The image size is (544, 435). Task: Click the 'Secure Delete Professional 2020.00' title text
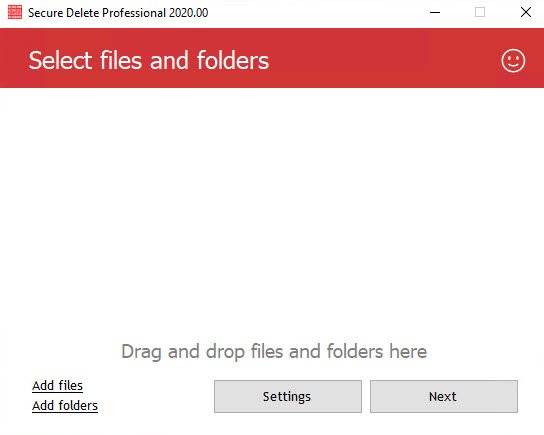[118, 13]
